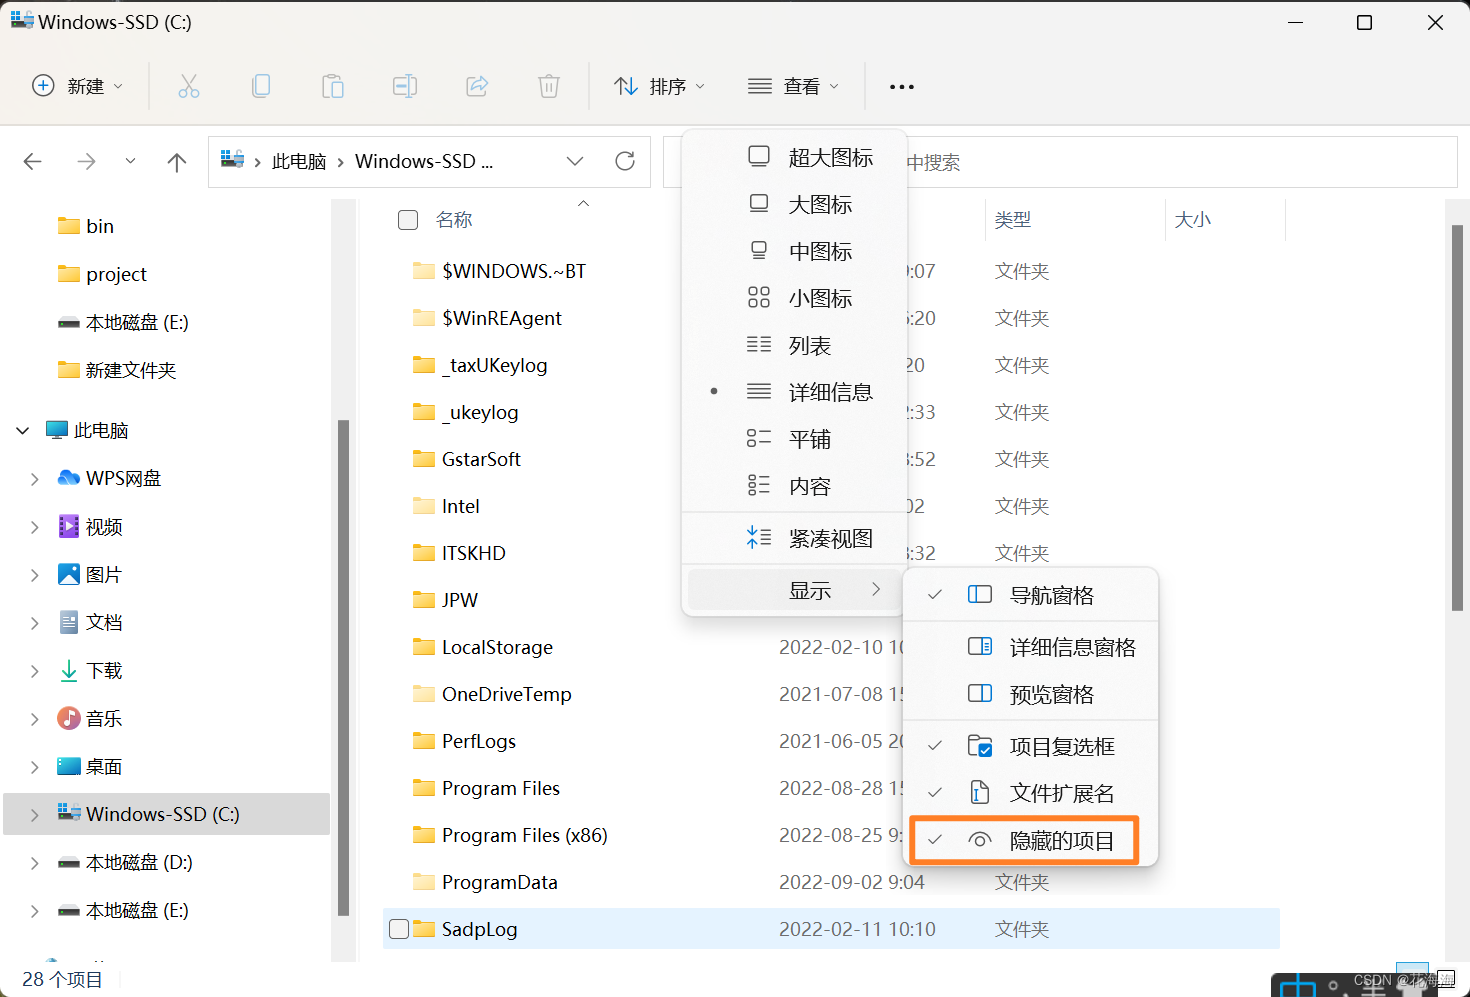Viewport: 1470px width, 997px height.
Task: Click the 下载 download icon
Action: tap(69, 670)
